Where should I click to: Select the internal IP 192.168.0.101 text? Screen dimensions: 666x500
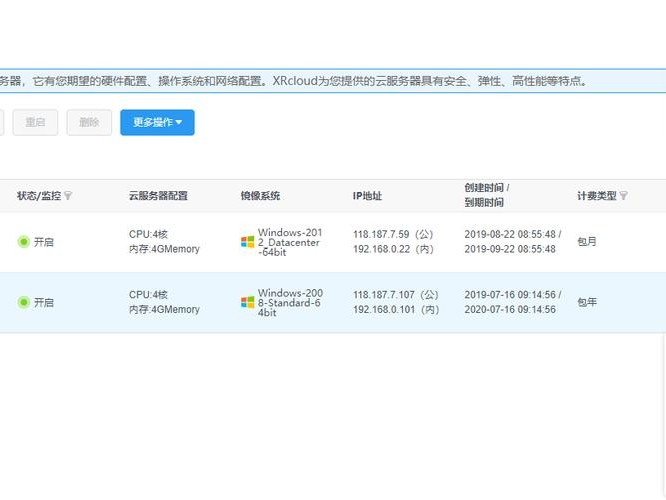(x=384, y=309)
